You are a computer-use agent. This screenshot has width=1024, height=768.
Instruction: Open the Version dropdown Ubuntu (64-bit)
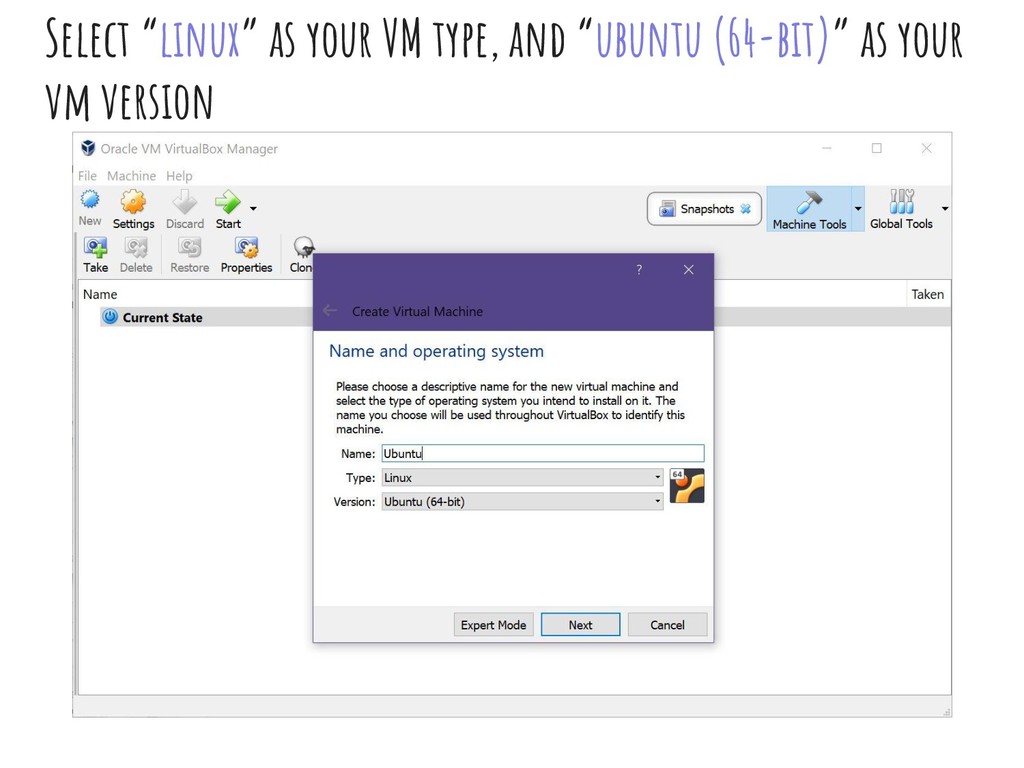pyautogui.click(x=522, y=502)
